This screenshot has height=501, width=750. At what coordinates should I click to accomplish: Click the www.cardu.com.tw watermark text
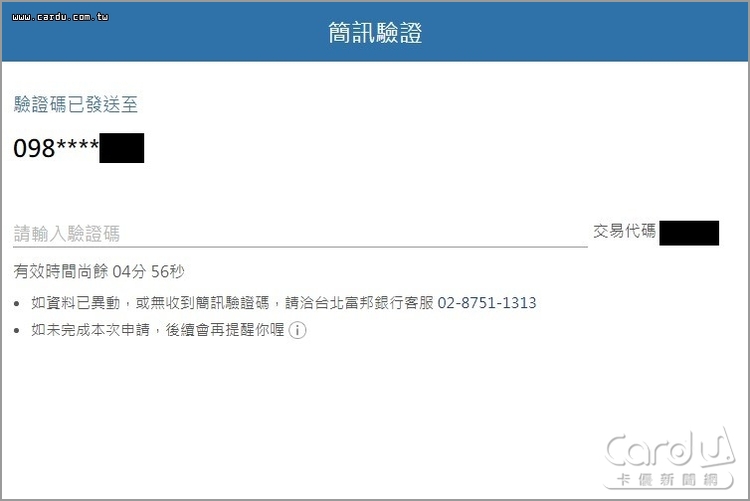coord(60,17)
